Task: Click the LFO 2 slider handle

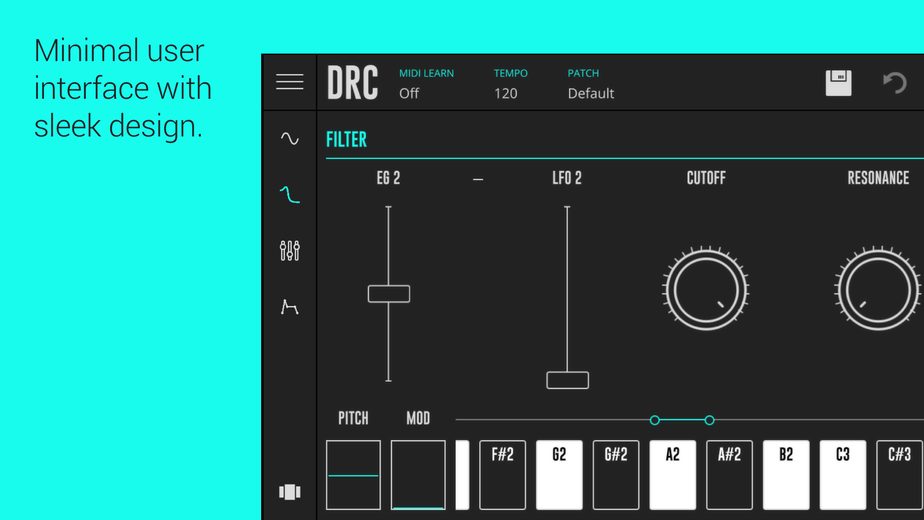Action: (567, 380)
